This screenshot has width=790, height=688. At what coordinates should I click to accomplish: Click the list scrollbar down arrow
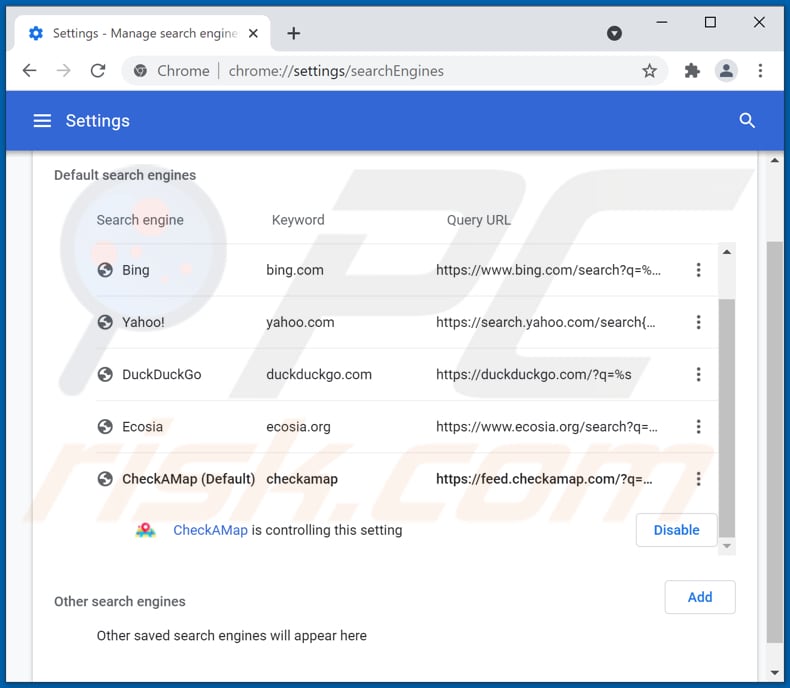pos(727,546)
